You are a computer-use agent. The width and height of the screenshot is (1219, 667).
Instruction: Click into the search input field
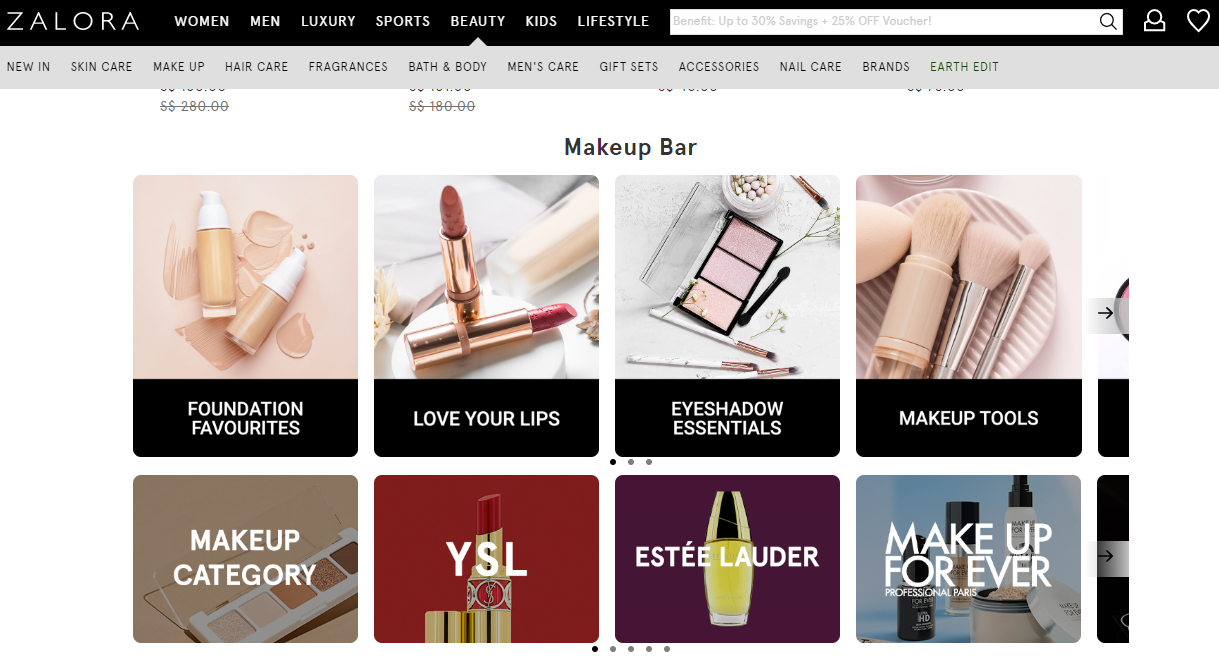click(880, 22)
